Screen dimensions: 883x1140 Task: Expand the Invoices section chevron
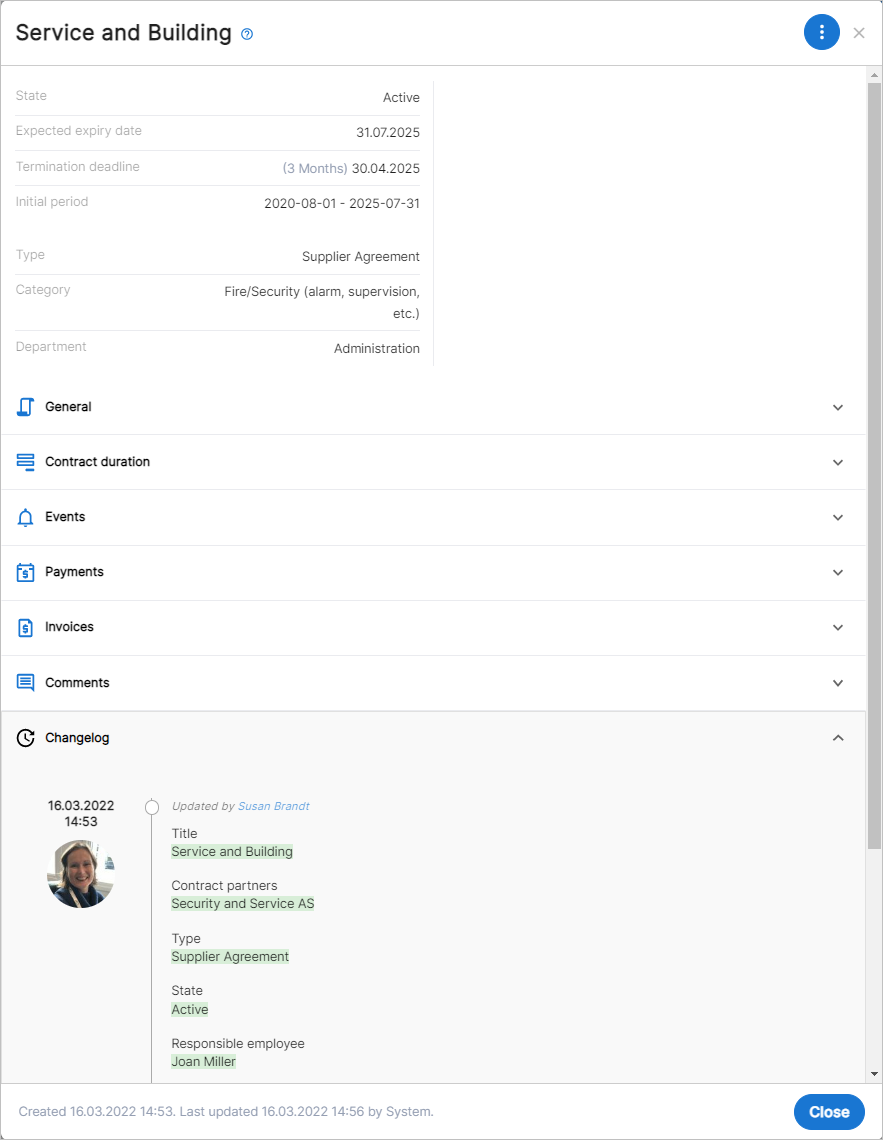coord(838,627)
